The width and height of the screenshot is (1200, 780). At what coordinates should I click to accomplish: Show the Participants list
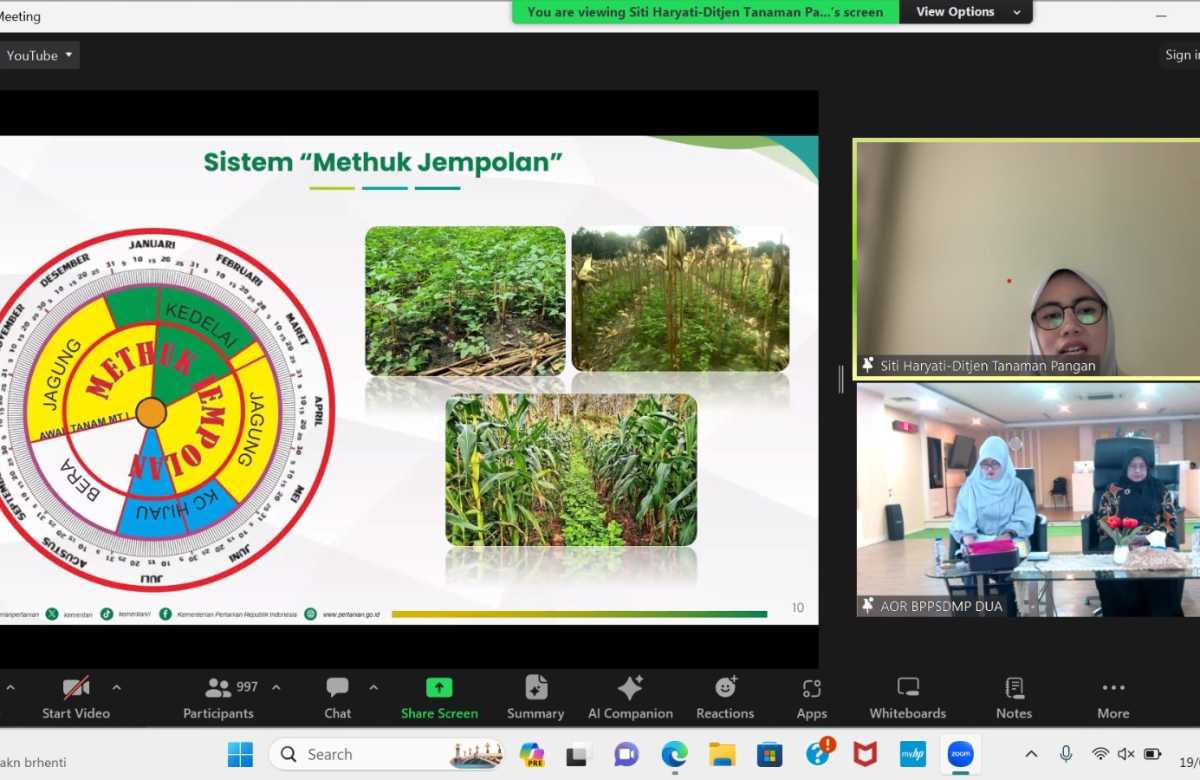219,697
